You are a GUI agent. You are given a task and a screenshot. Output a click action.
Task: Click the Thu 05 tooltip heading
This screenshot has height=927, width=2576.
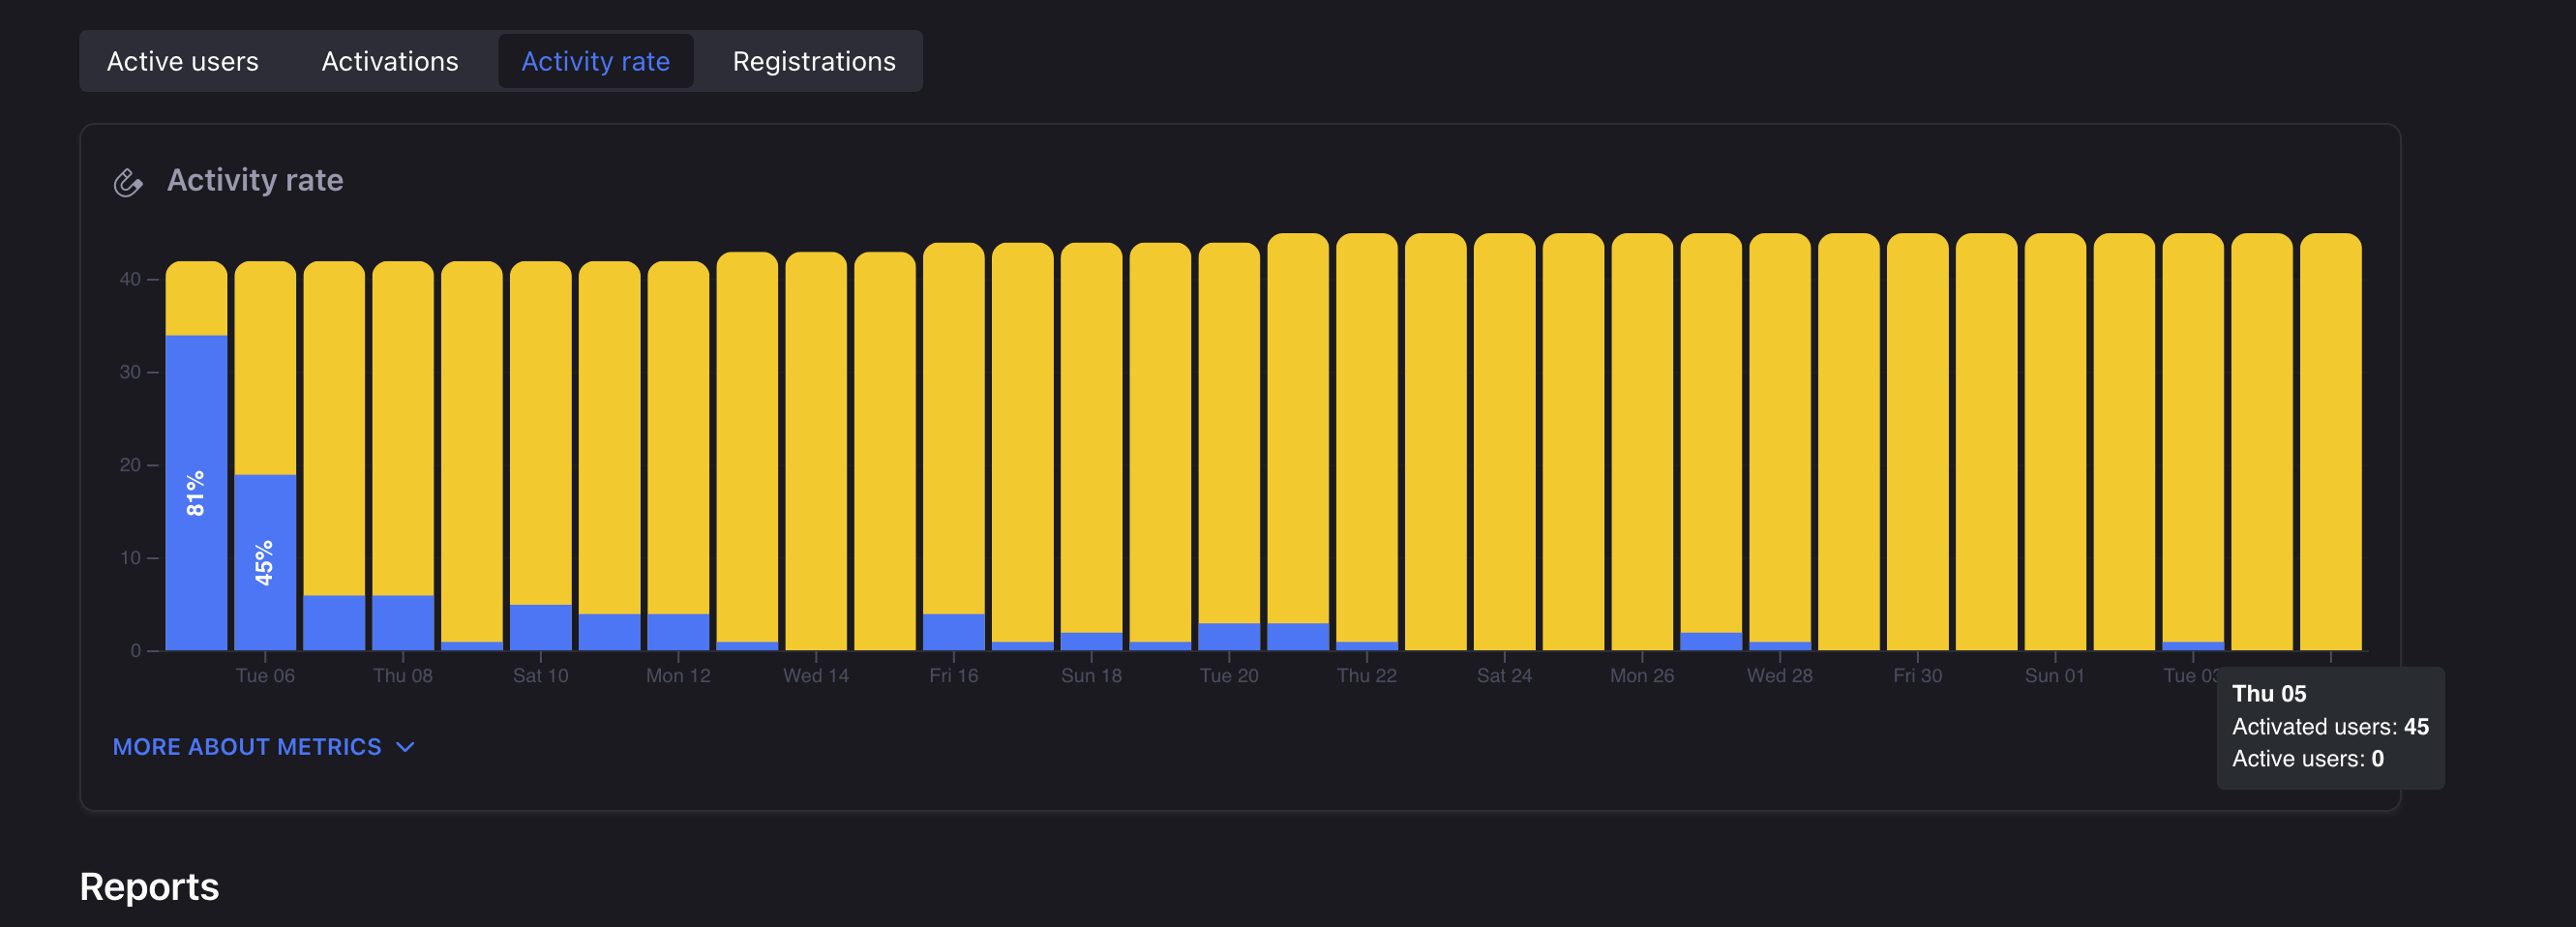[x=2269, y=694]
